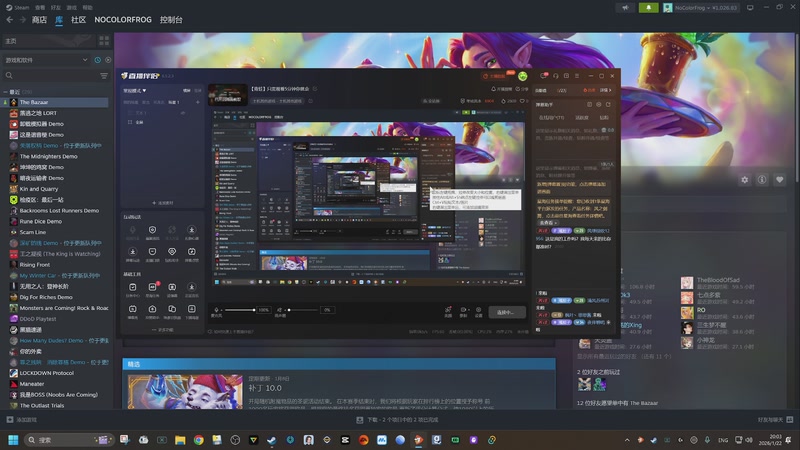Open Steam downloads status bar
Screen dimensions: 800x450
tap(397, 419)
